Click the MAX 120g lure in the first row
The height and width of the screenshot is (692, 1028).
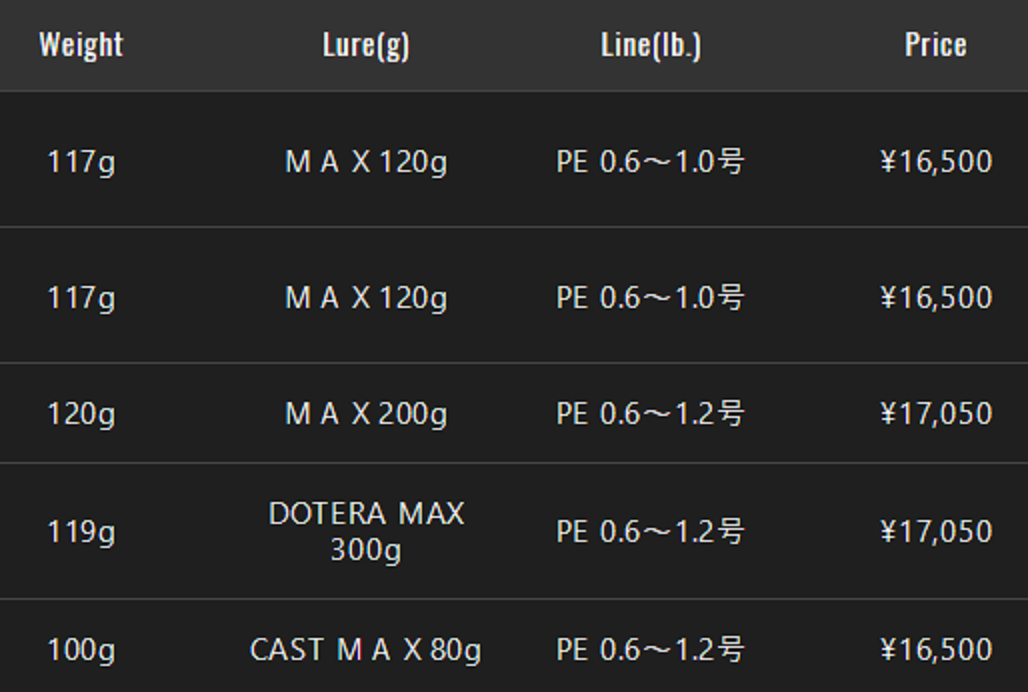click(366, 162)
